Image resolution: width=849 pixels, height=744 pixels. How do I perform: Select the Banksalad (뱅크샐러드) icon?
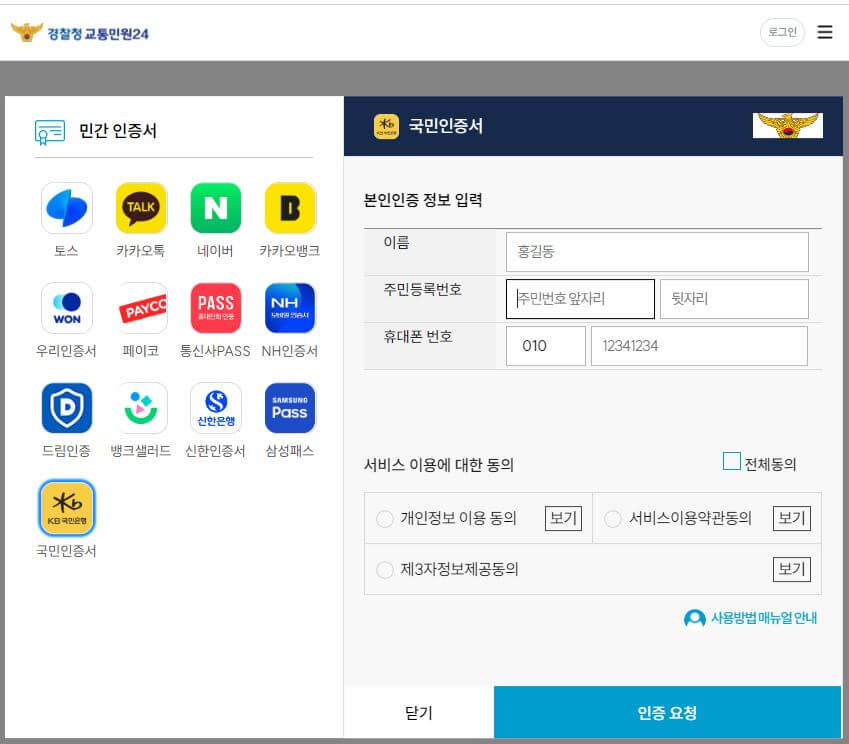click(x=141, y=408)
